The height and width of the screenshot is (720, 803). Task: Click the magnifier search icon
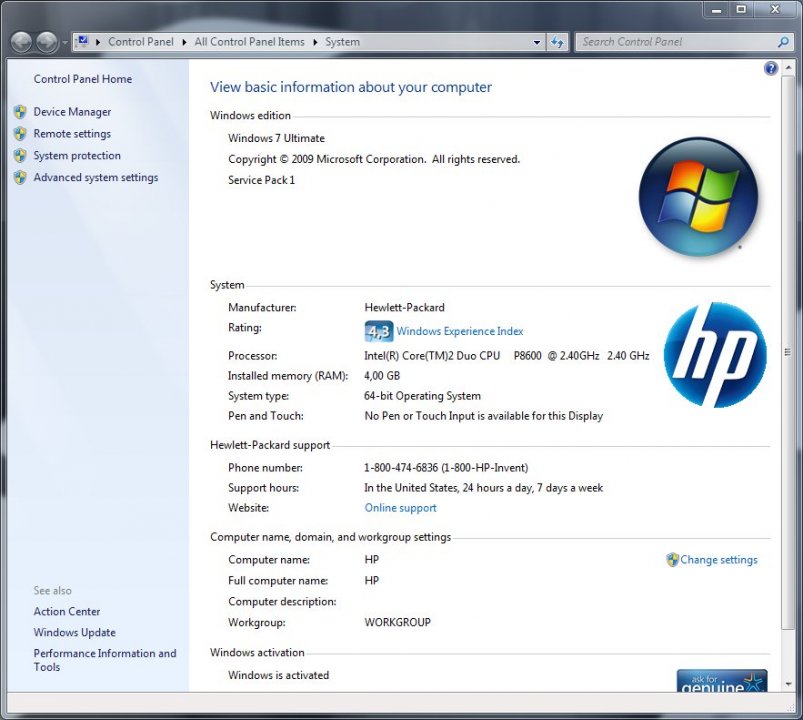click(783, 42)
